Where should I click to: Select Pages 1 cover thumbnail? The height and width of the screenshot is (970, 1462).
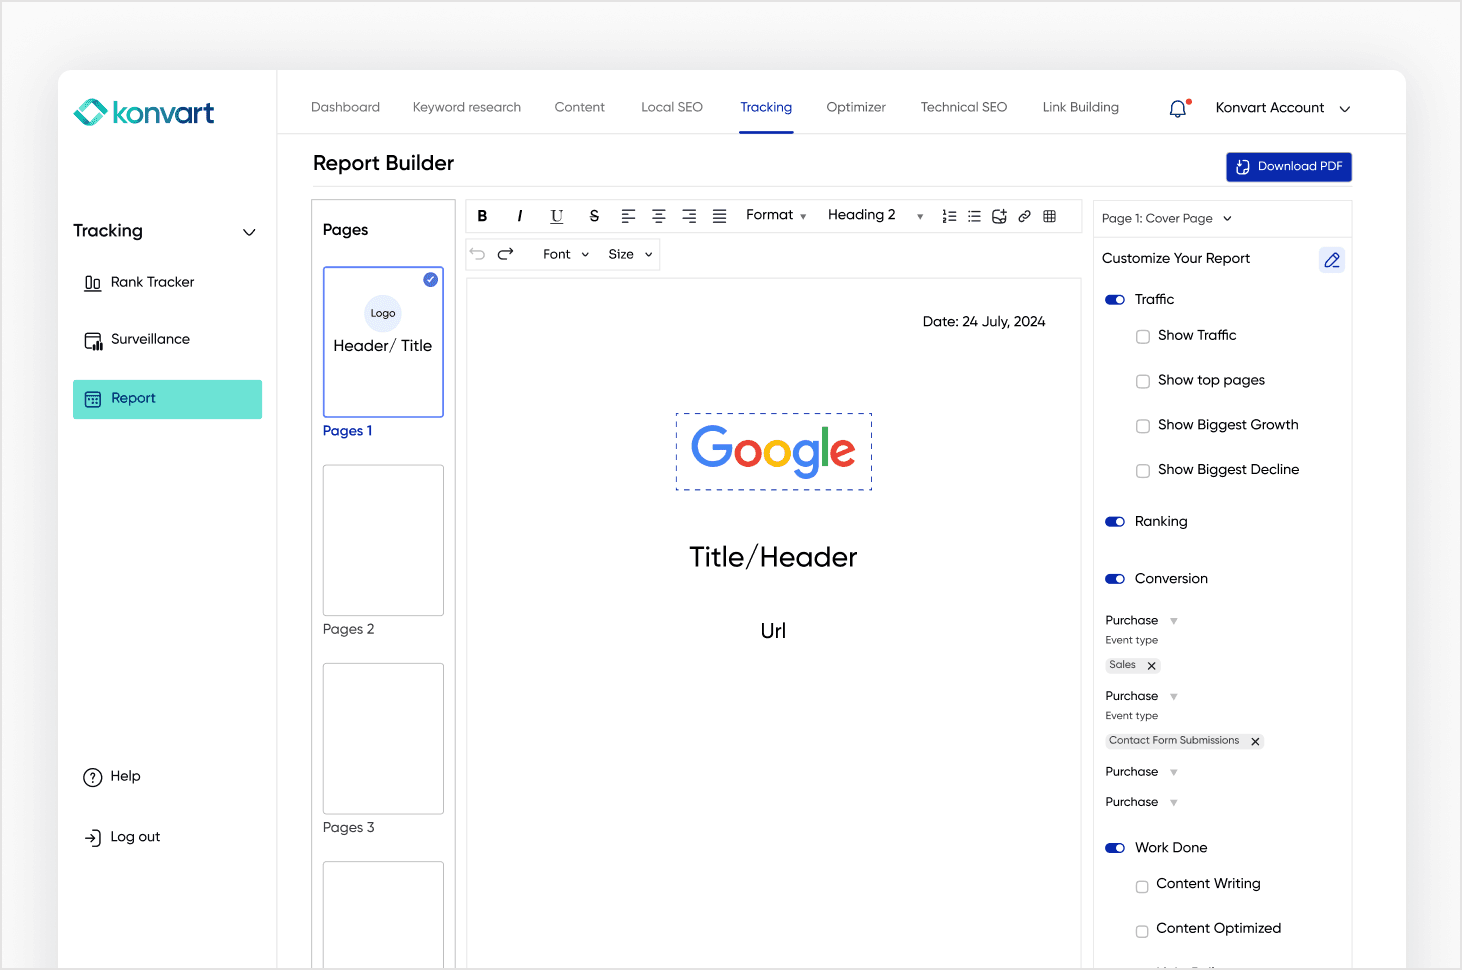pos(383,342)
